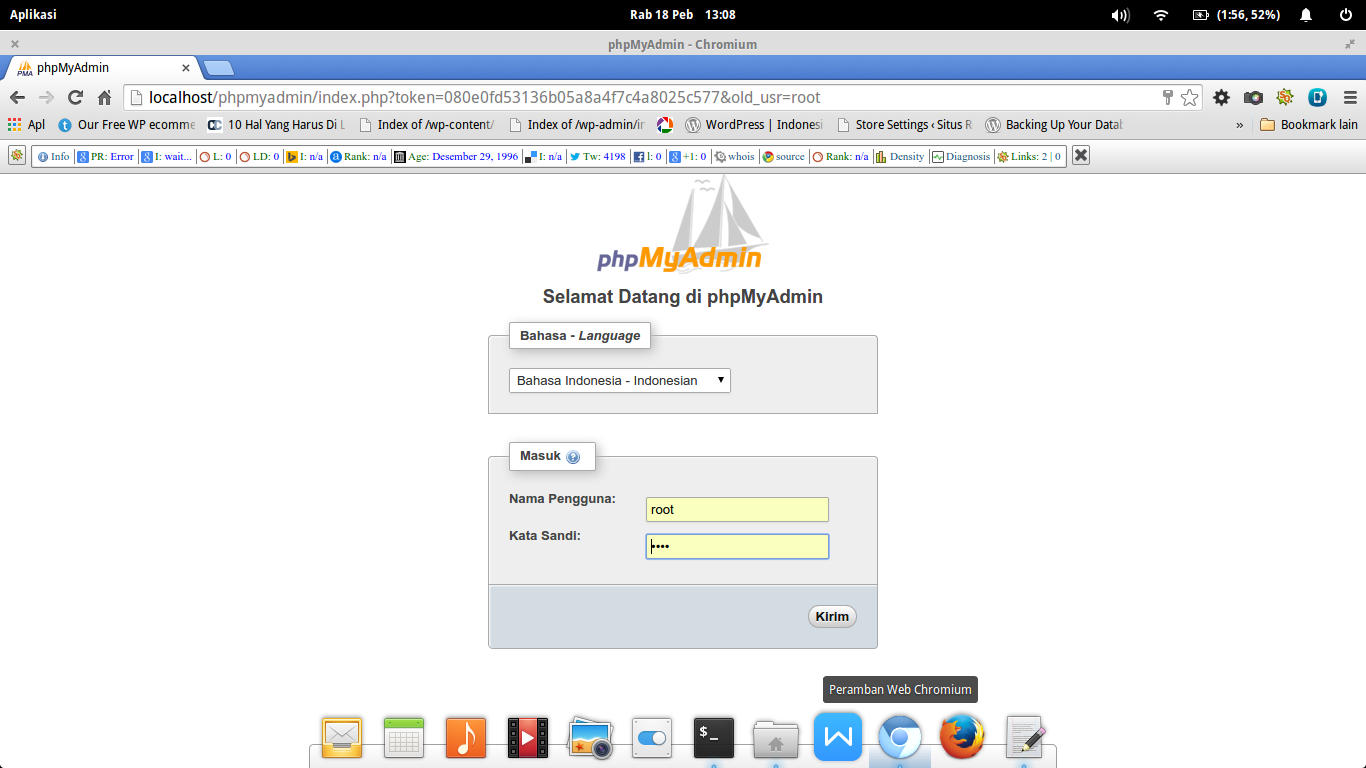
Task: Launch the Mail app from dock
Action: pos(342,738)
